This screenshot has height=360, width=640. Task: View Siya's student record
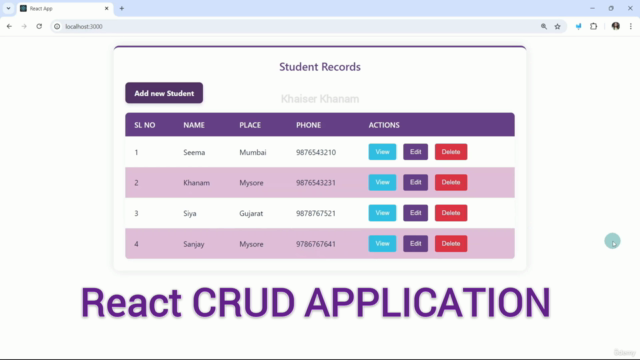(x=382, y=213)
